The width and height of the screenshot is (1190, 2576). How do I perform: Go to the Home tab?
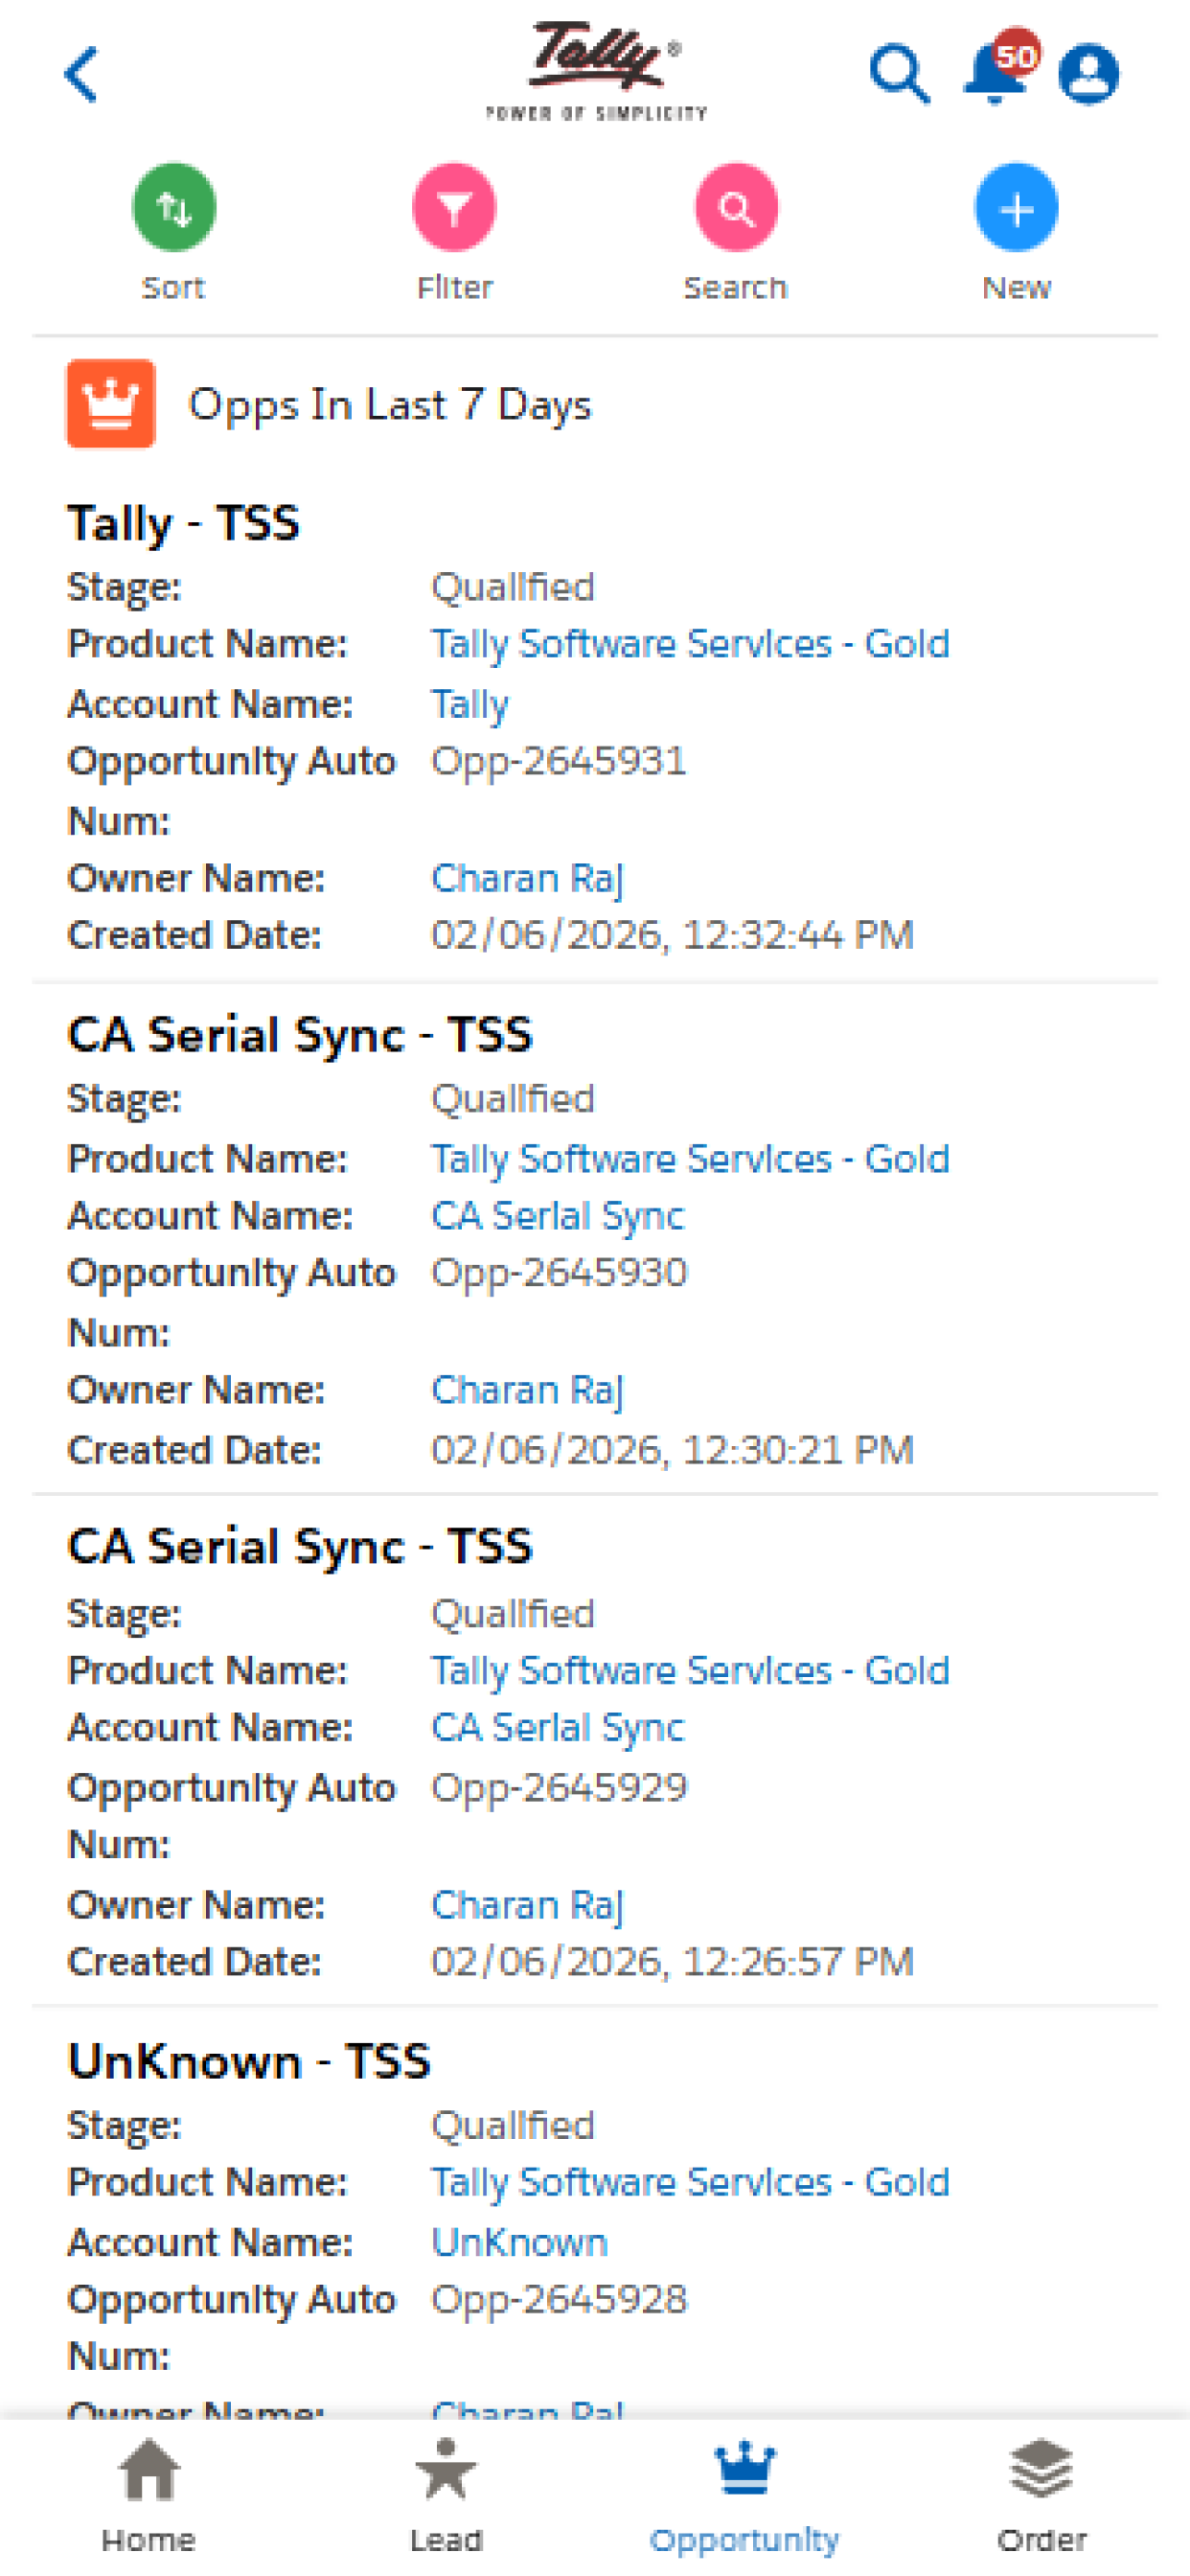point(149,2494)
